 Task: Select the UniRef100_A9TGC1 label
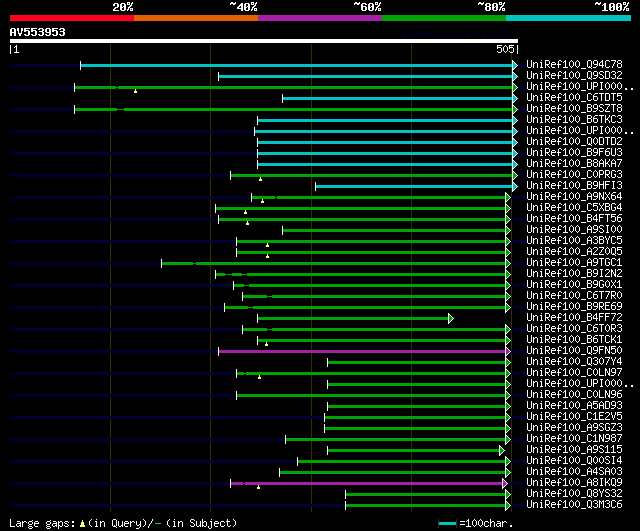574,263
